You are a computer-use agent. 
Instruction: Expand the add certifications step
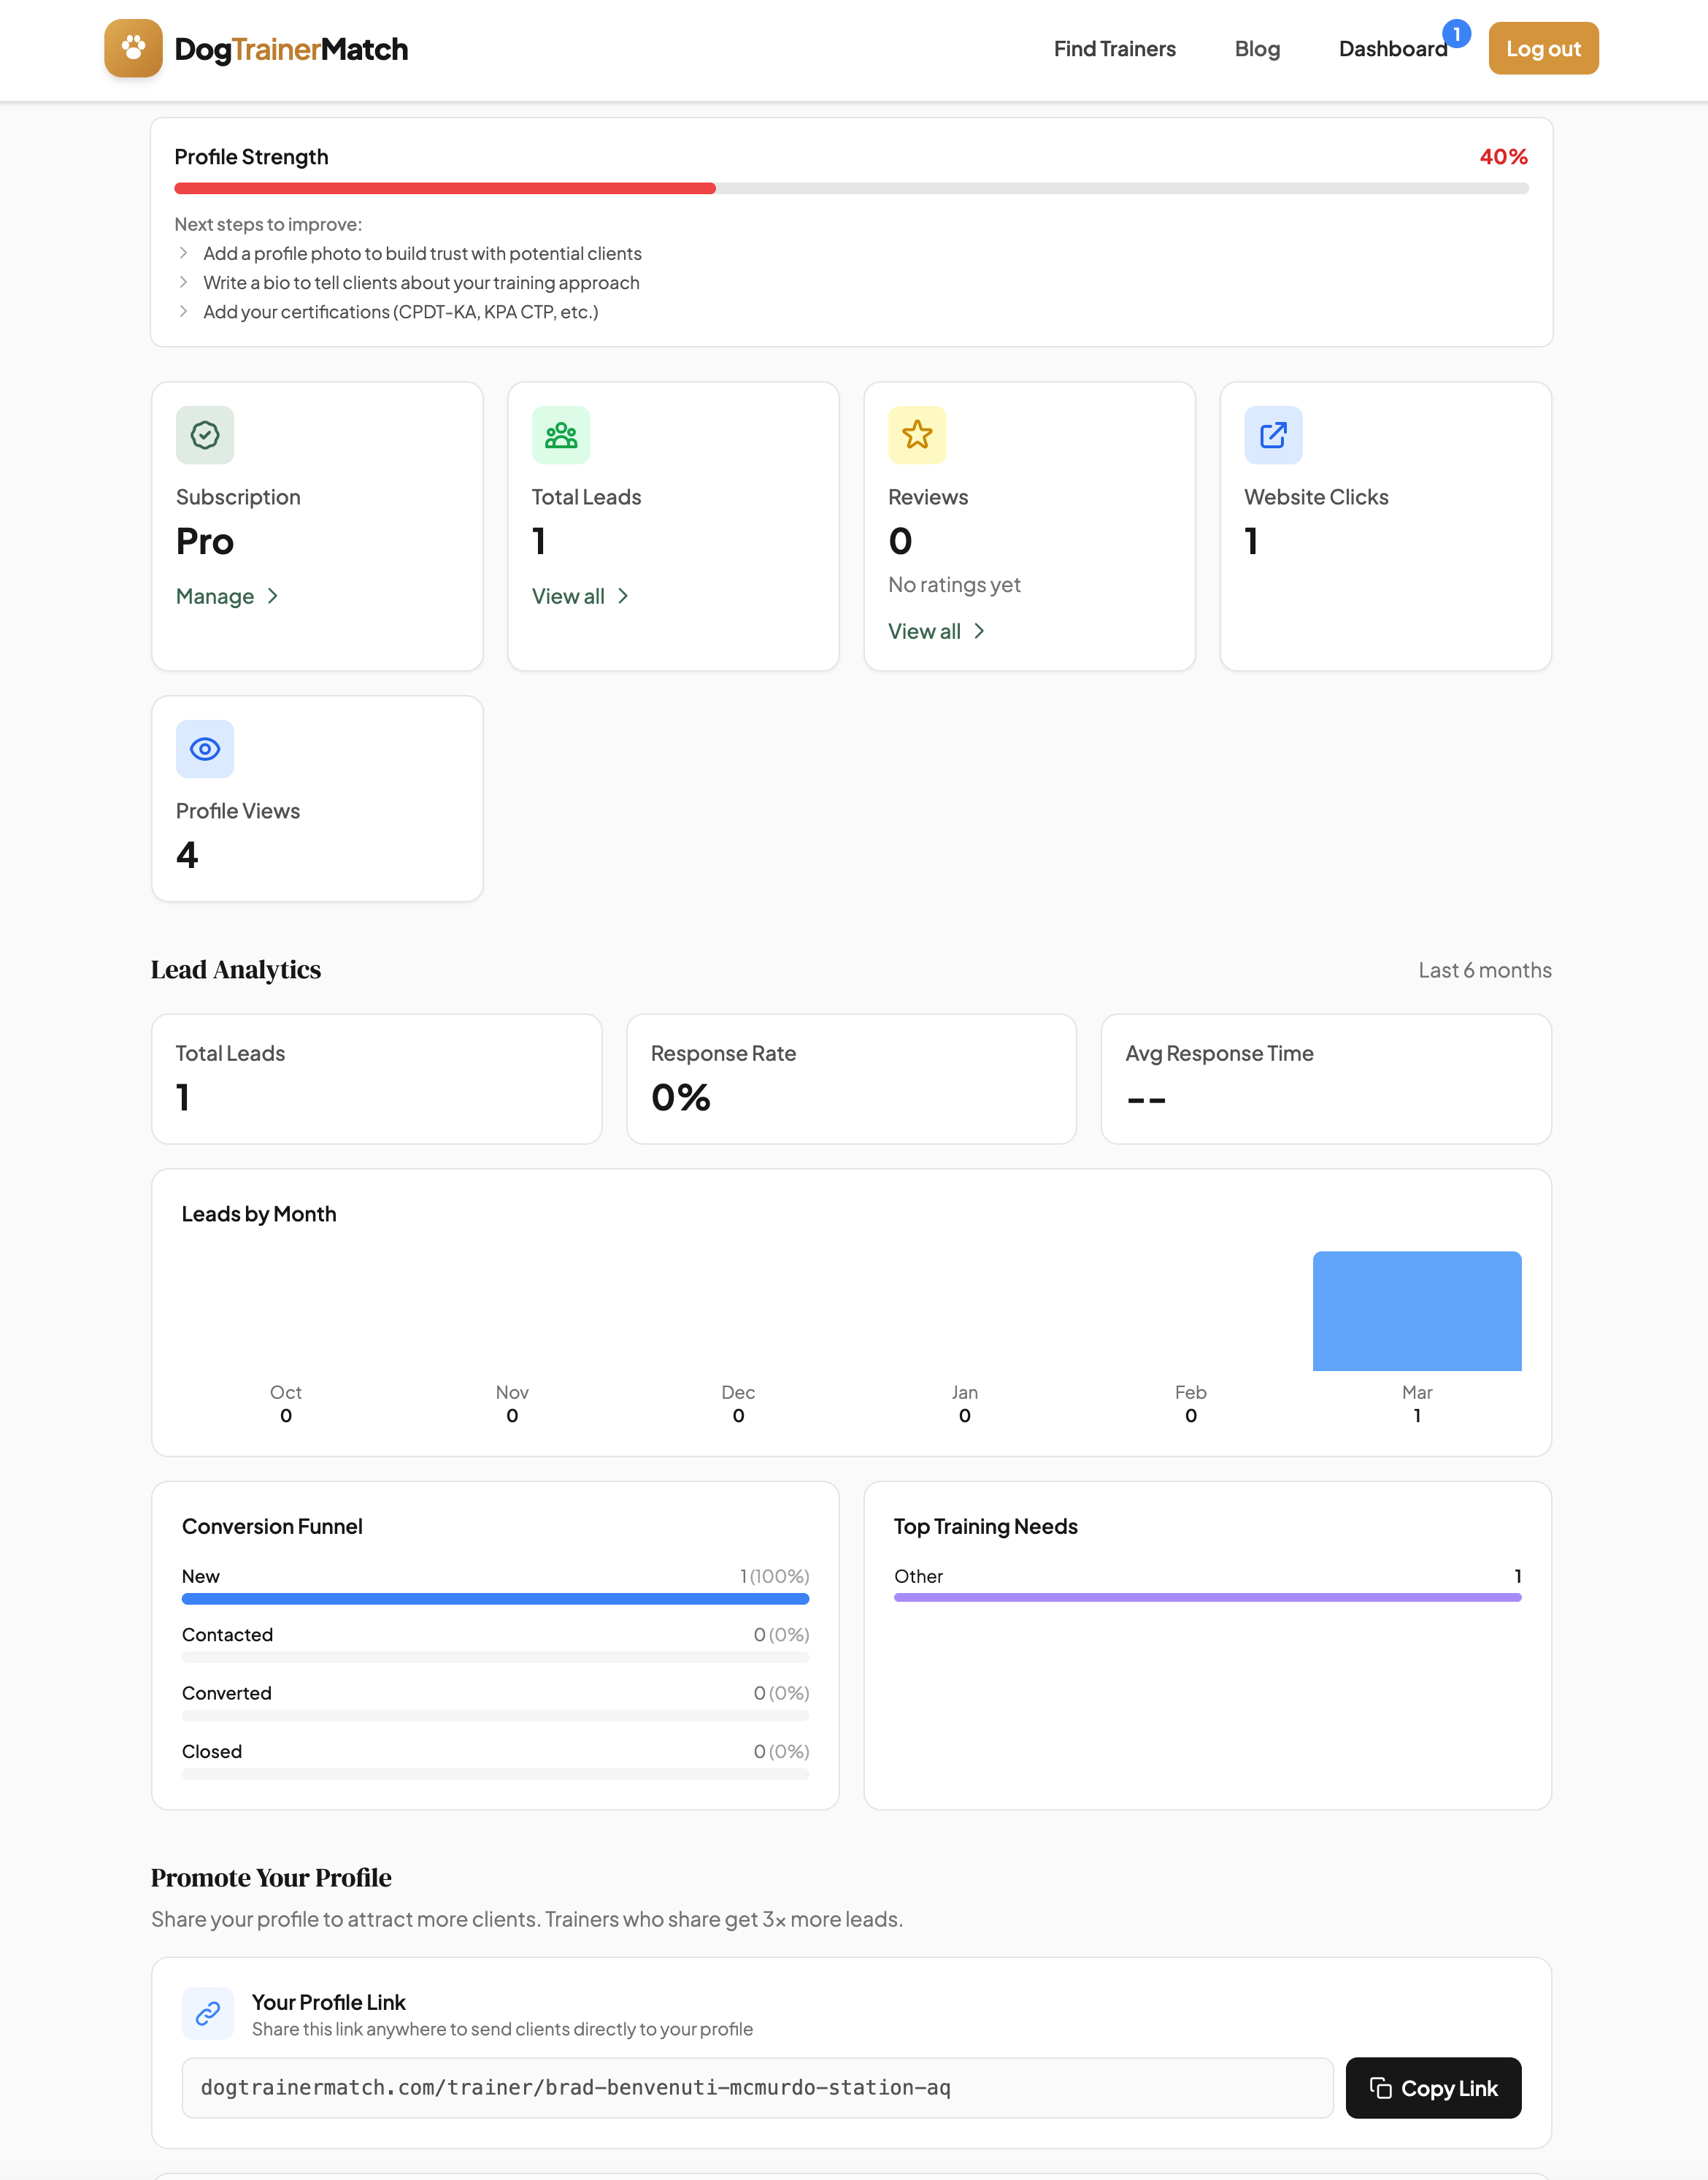coord(400,312)
